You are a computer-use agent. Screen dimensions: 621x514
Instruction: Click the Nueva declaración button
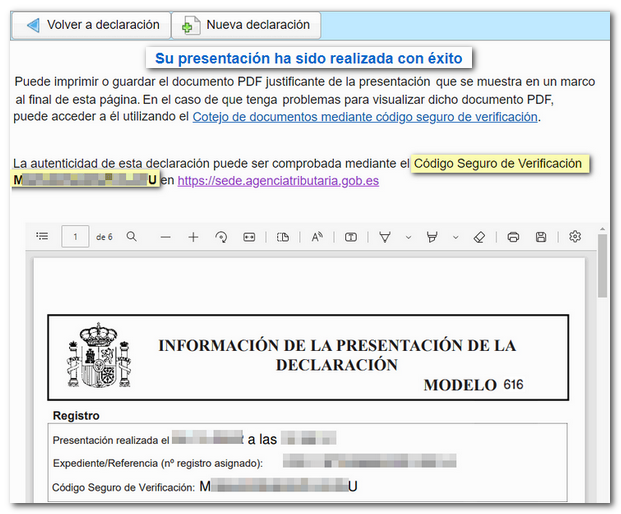coord(246,25)
